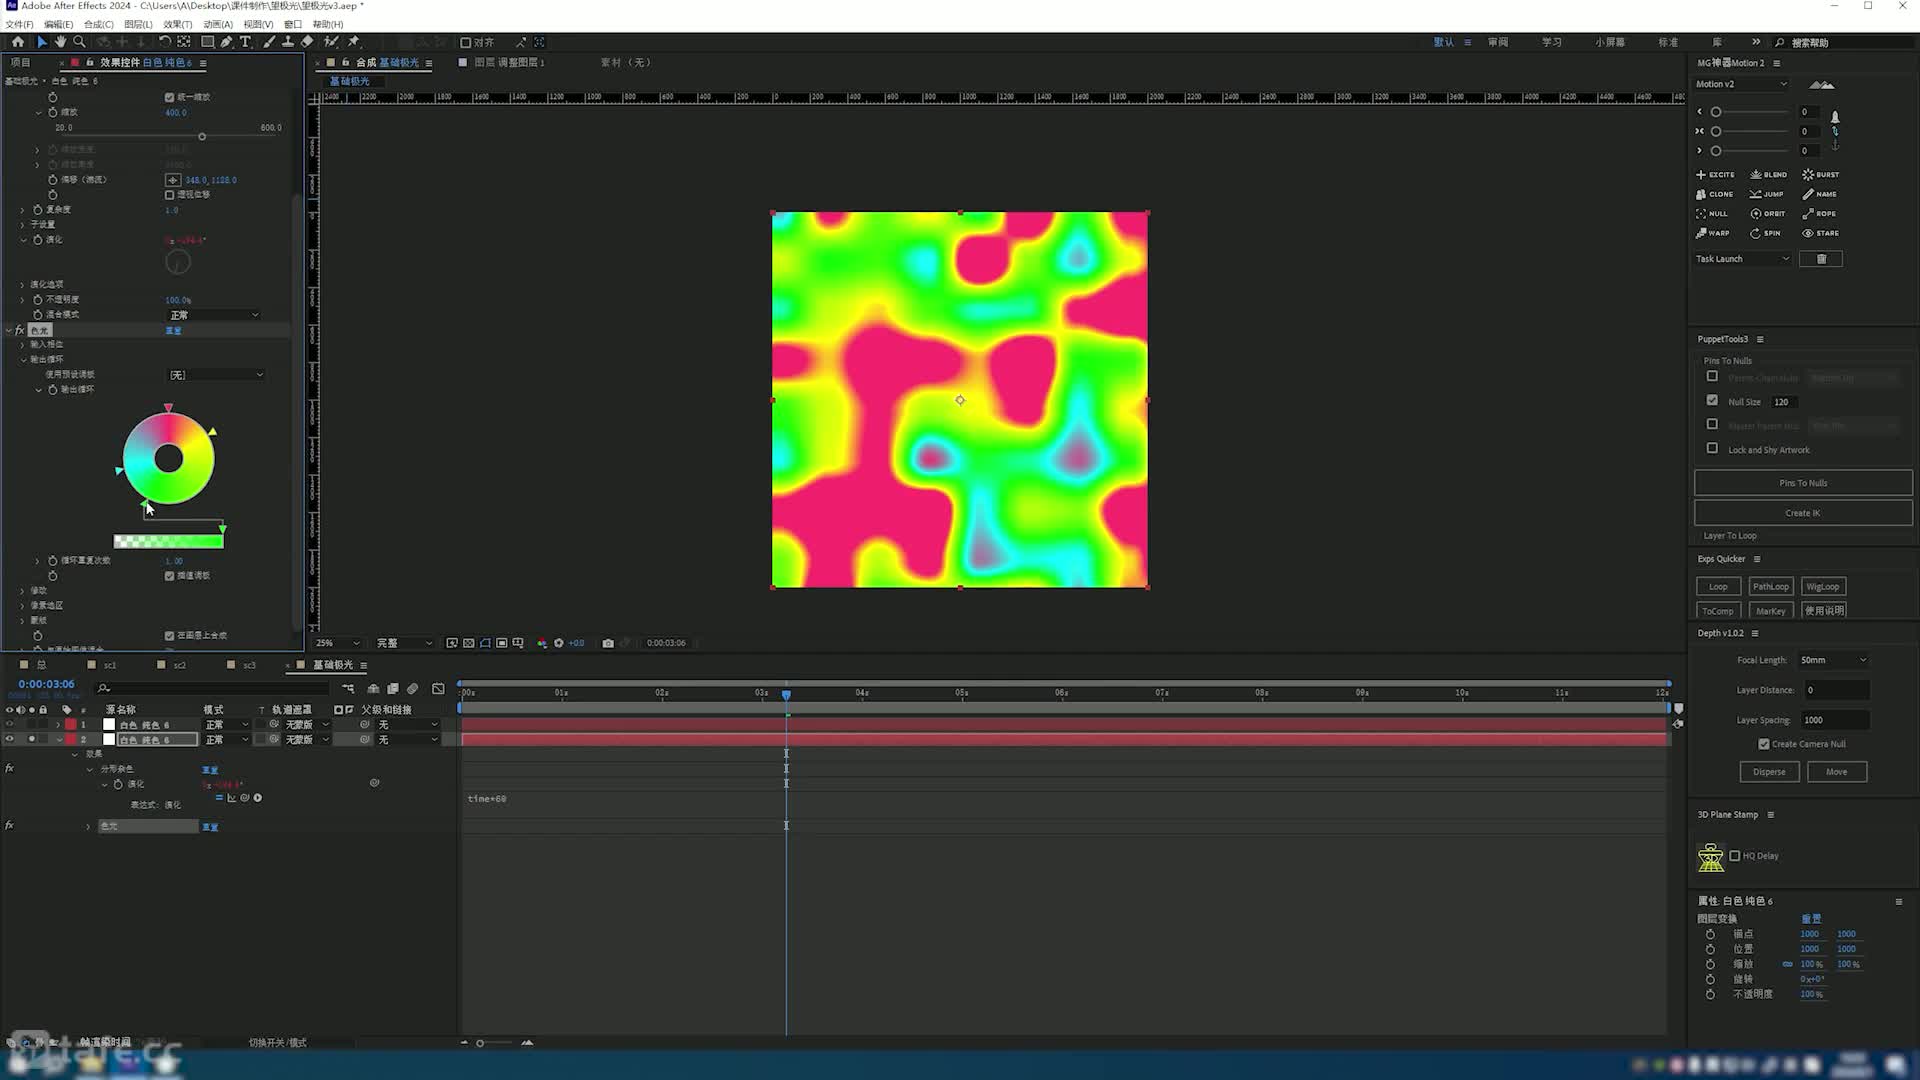Image resolution: width=1920 pixels, height=1080 pixels.
Task: Select the Clone Stamp tool
Action: click(x=288, y=42)
